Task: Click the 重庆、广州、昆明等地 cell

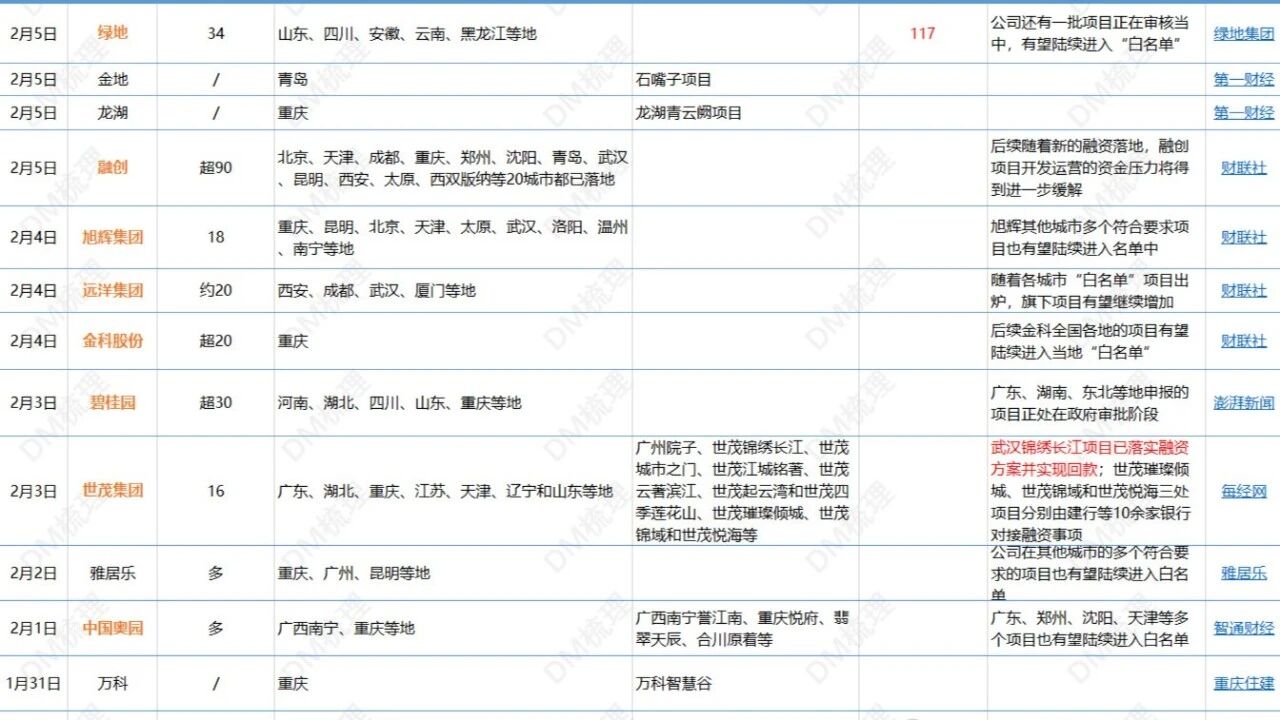Action: (x=453, y=573)
